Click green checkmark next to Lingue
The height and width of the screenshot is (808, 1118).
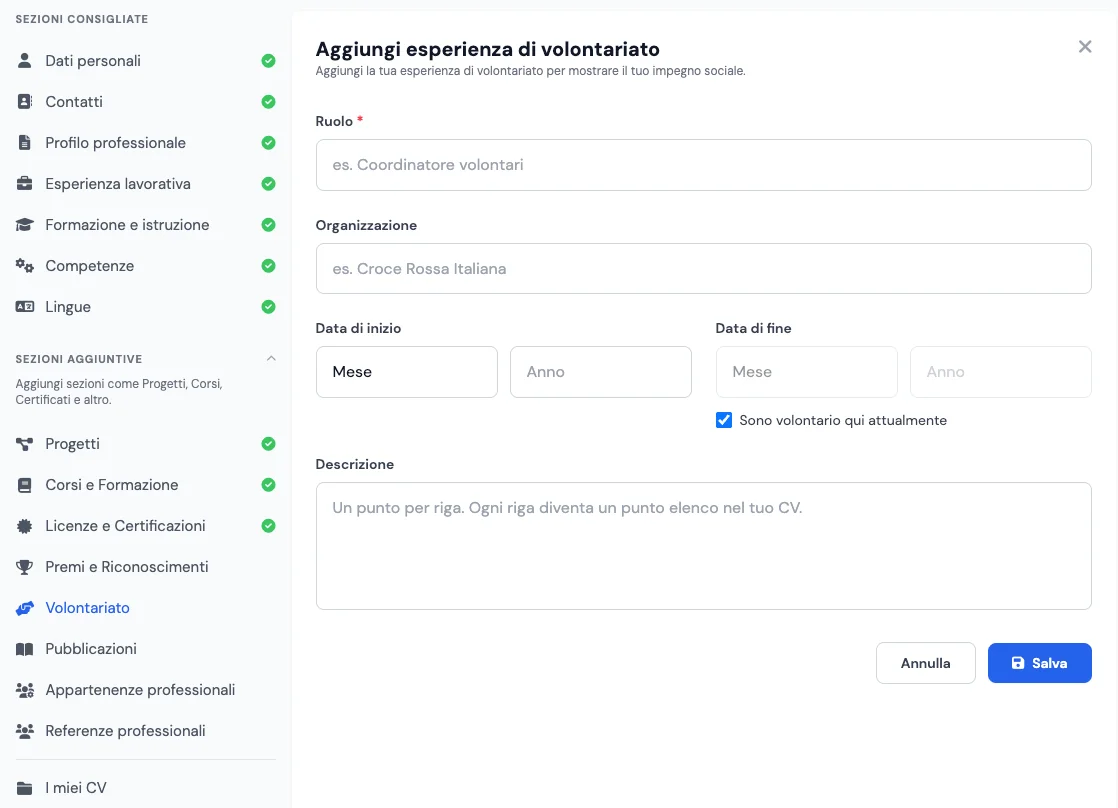268,307
